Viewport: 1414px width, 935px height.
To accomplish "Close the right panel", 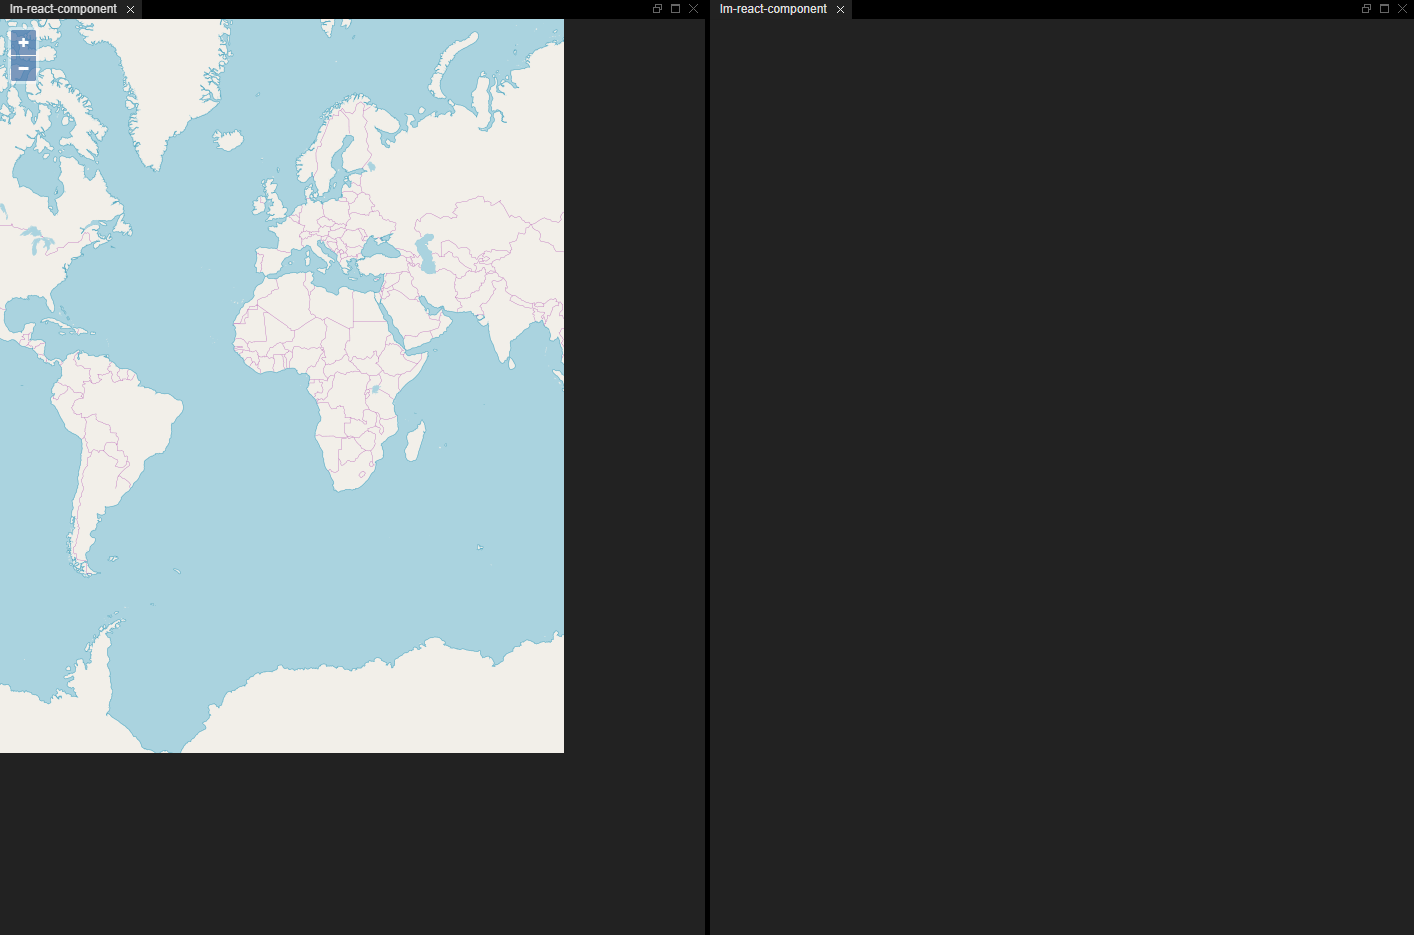I will (x=1402, y=8).
